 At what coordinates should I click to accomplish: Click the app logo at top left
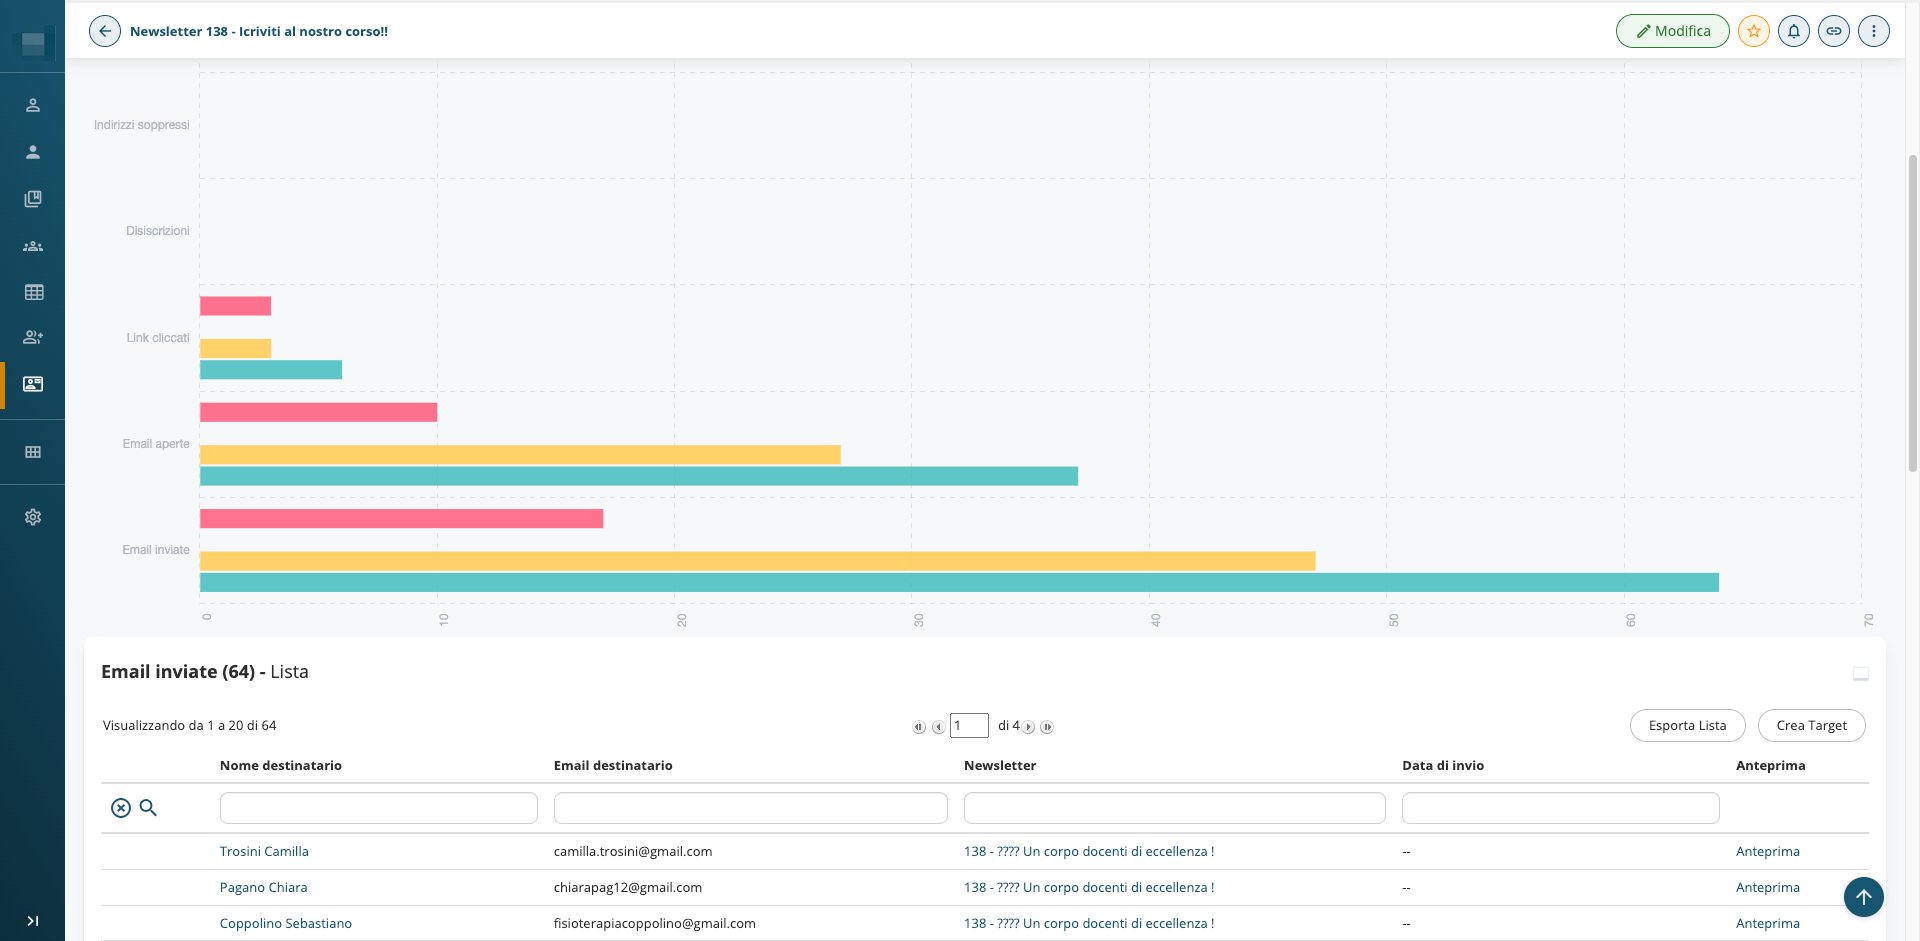pos(33,43)
